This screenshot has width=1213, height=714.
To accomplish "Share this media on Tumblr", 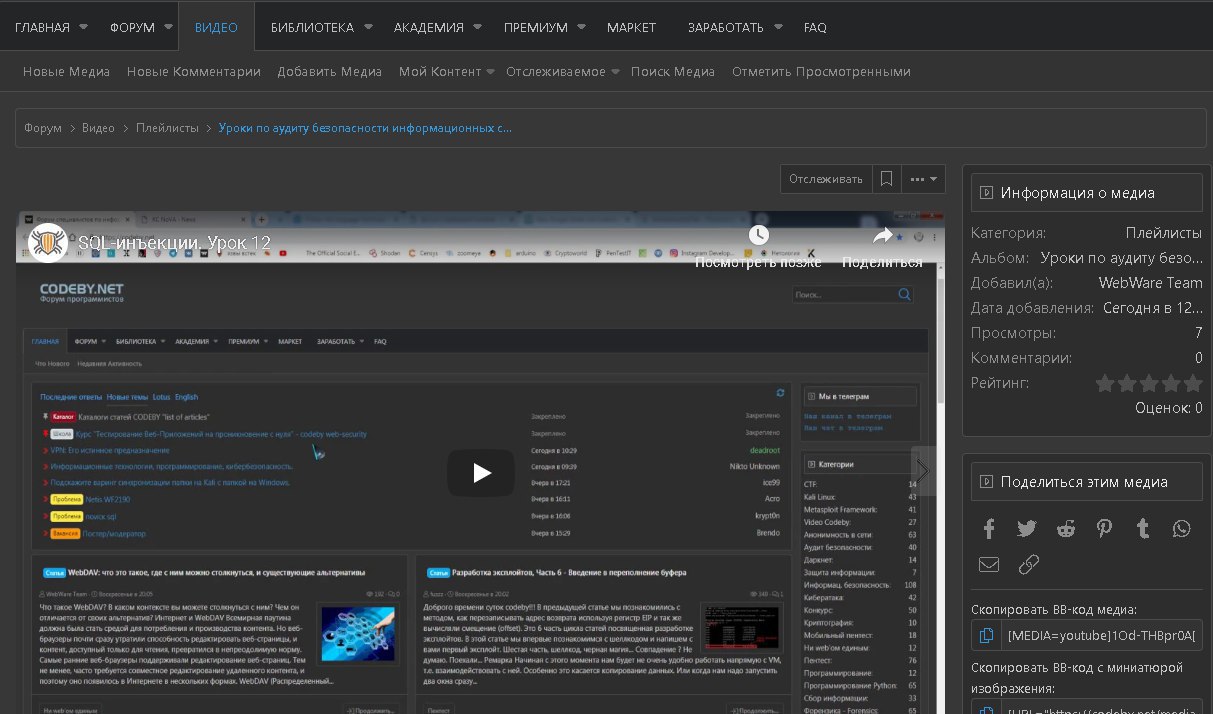I will point(1143,528).
